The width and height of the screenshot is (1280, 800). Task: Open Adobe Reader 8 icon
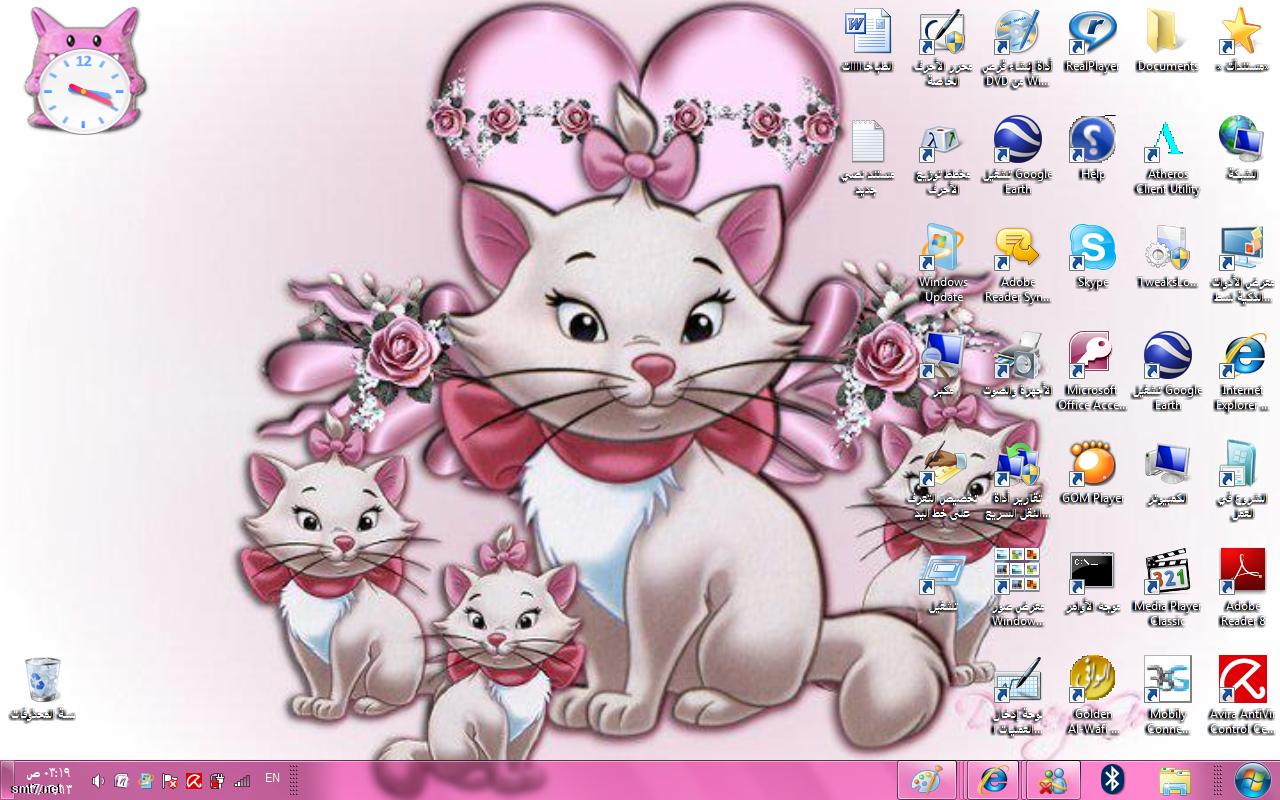coord(1242,588)
